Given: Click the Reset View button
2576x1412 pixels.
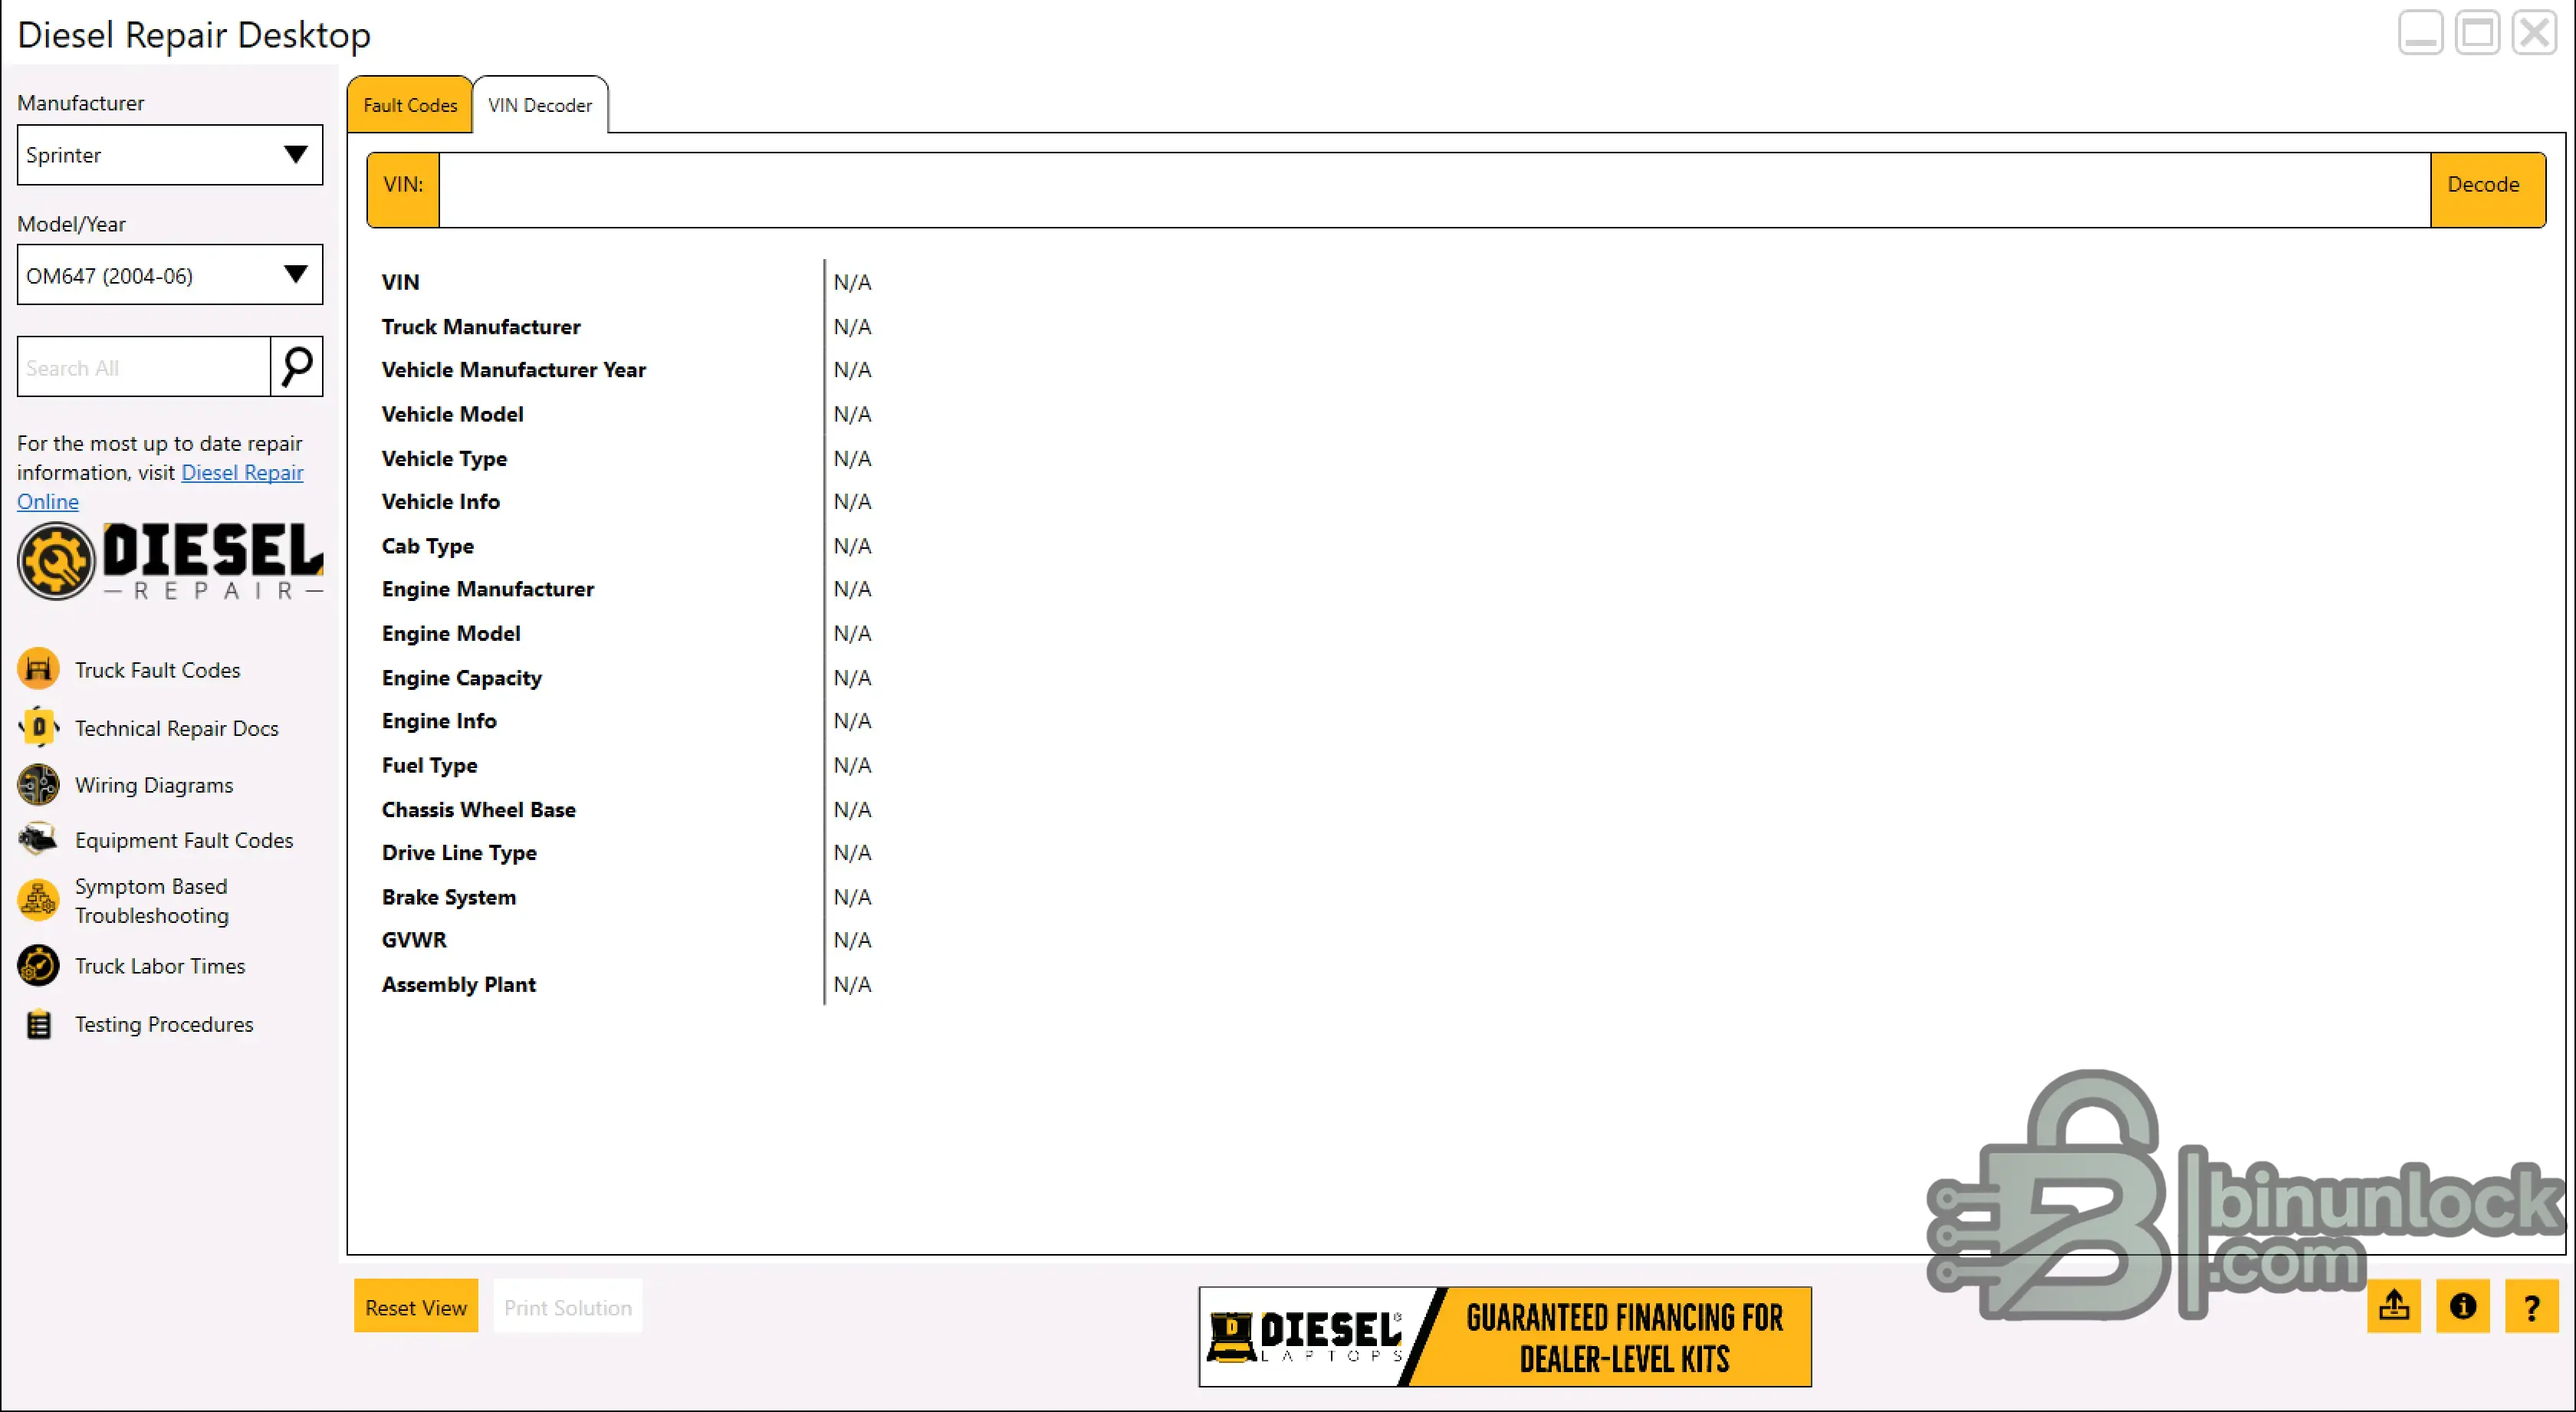Looking at the screenshot, I should click(x=416, y=1307).
